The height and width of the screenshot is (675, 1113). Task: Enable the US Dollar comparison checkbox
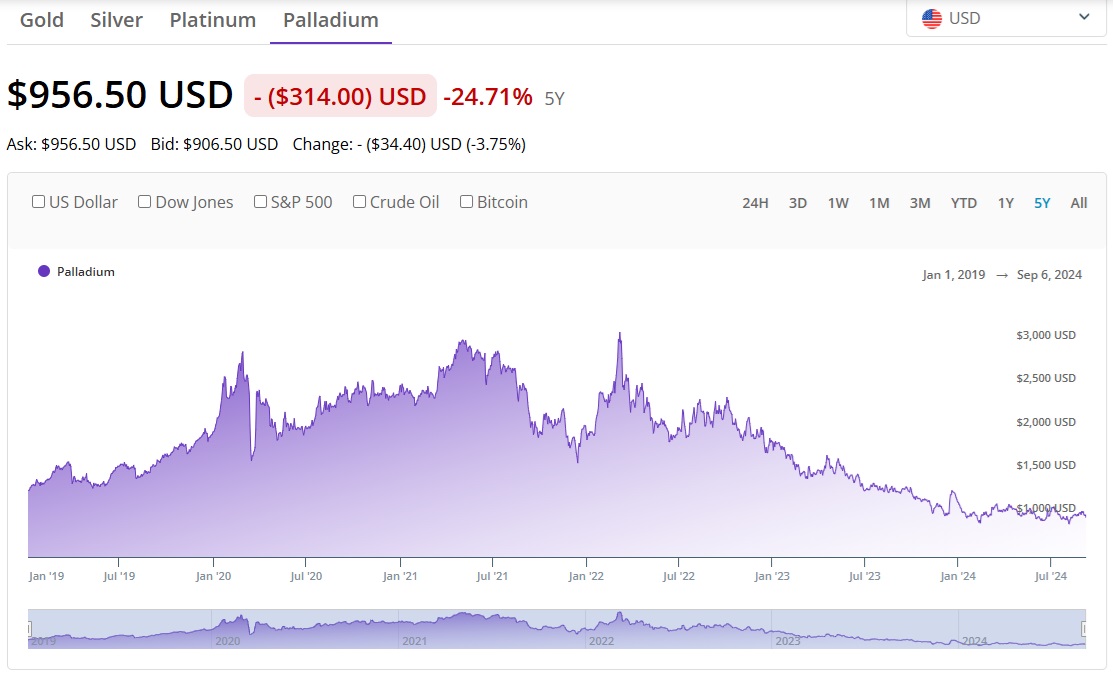pyautogui.click(x=39, y=202)
